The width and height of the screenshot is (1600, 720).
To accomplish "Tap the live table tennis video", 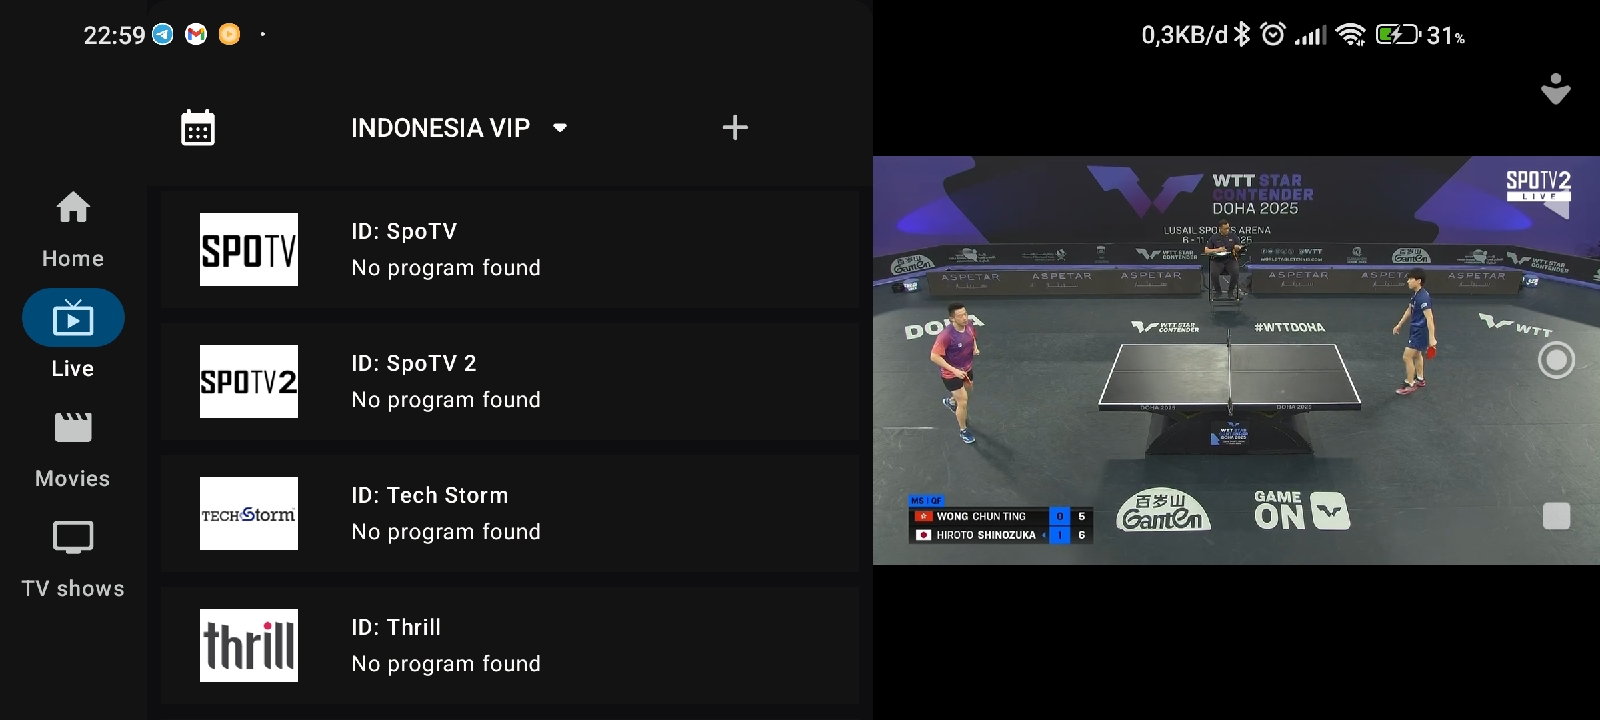I will click(1236, 360).
